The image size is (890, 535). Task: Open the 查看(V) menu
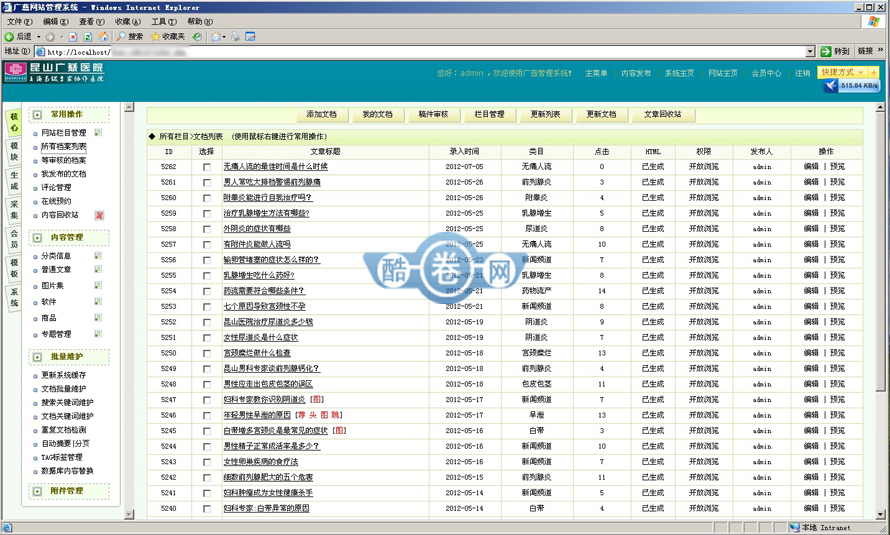91,22
